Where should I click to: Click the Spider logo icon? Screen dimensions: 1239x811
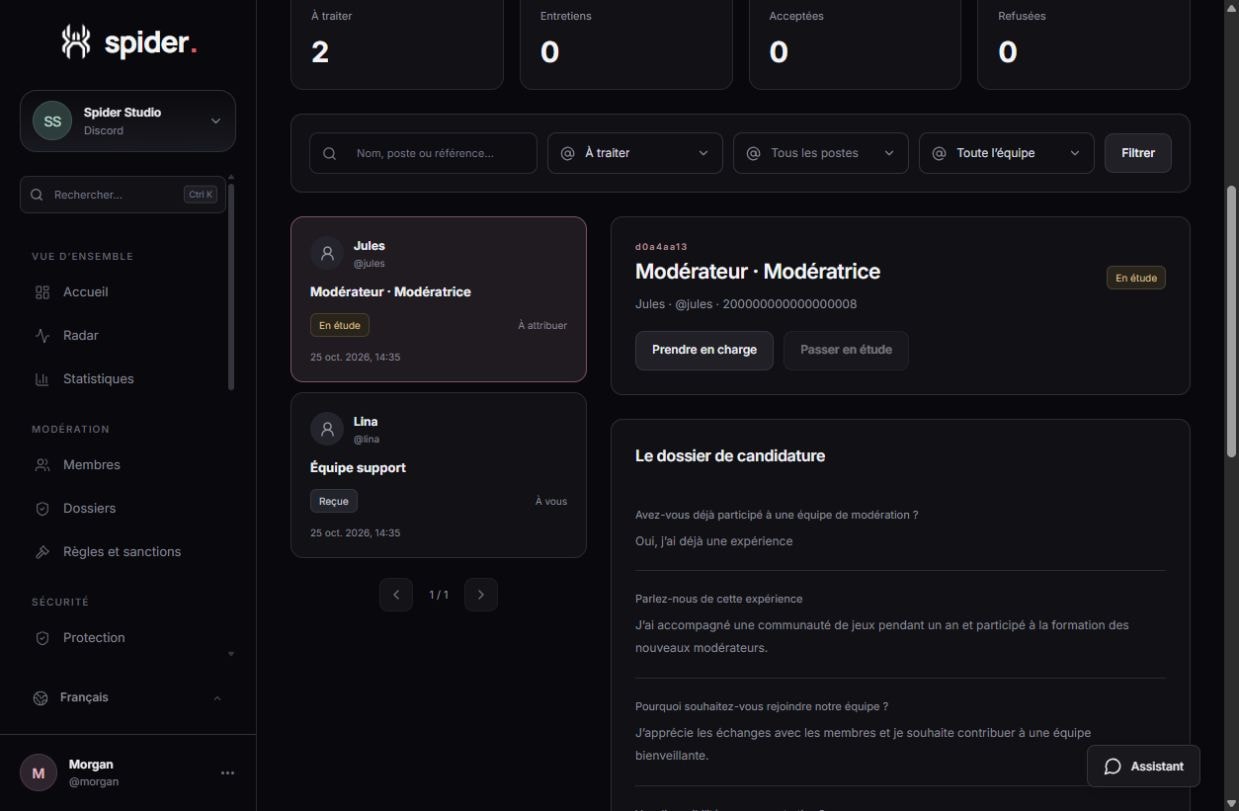tap(76, 41)
